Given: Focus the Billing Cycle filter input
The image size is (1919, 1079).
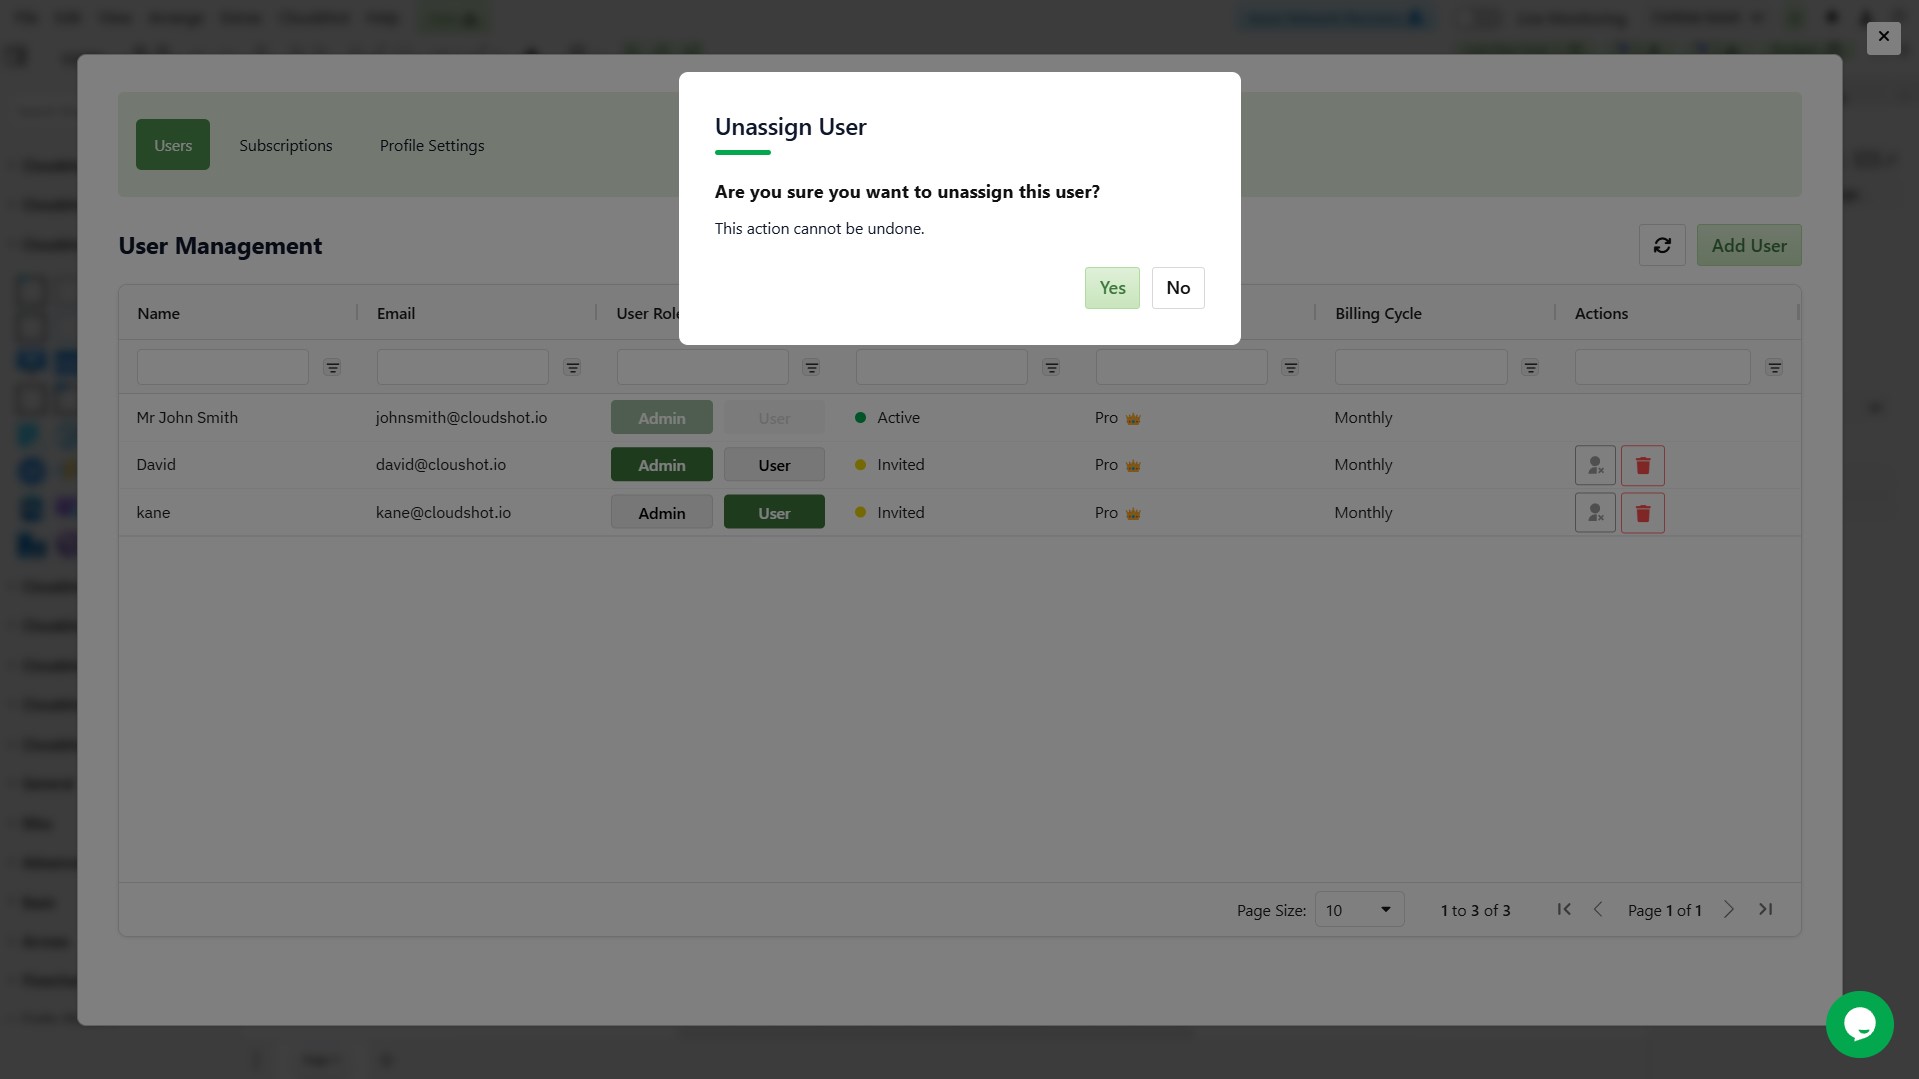Looking at the screenshot, I should point(1421,367).
